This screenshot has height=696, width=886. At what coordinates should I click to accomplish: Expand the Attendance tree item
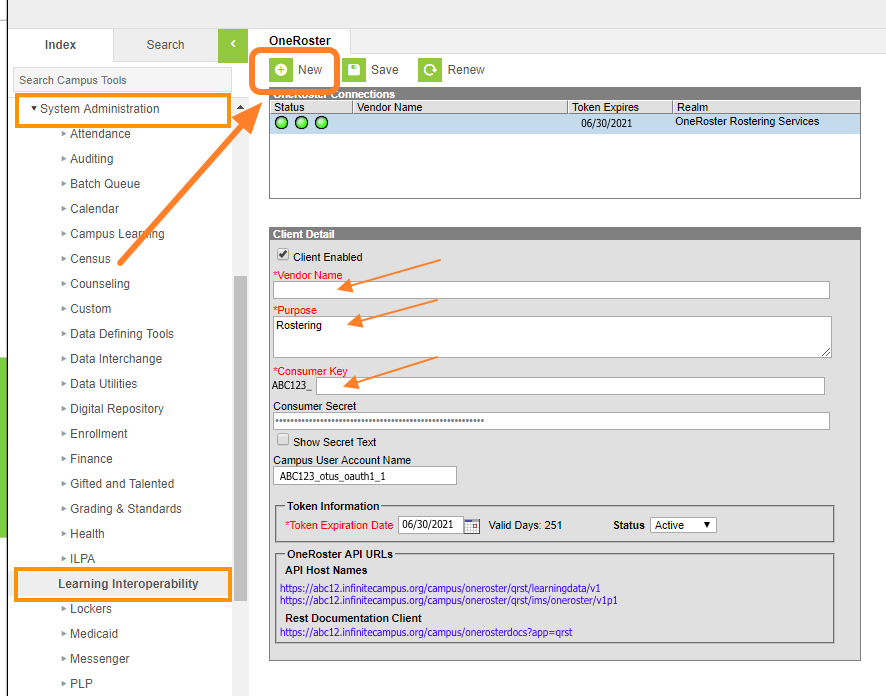[64, 133]
